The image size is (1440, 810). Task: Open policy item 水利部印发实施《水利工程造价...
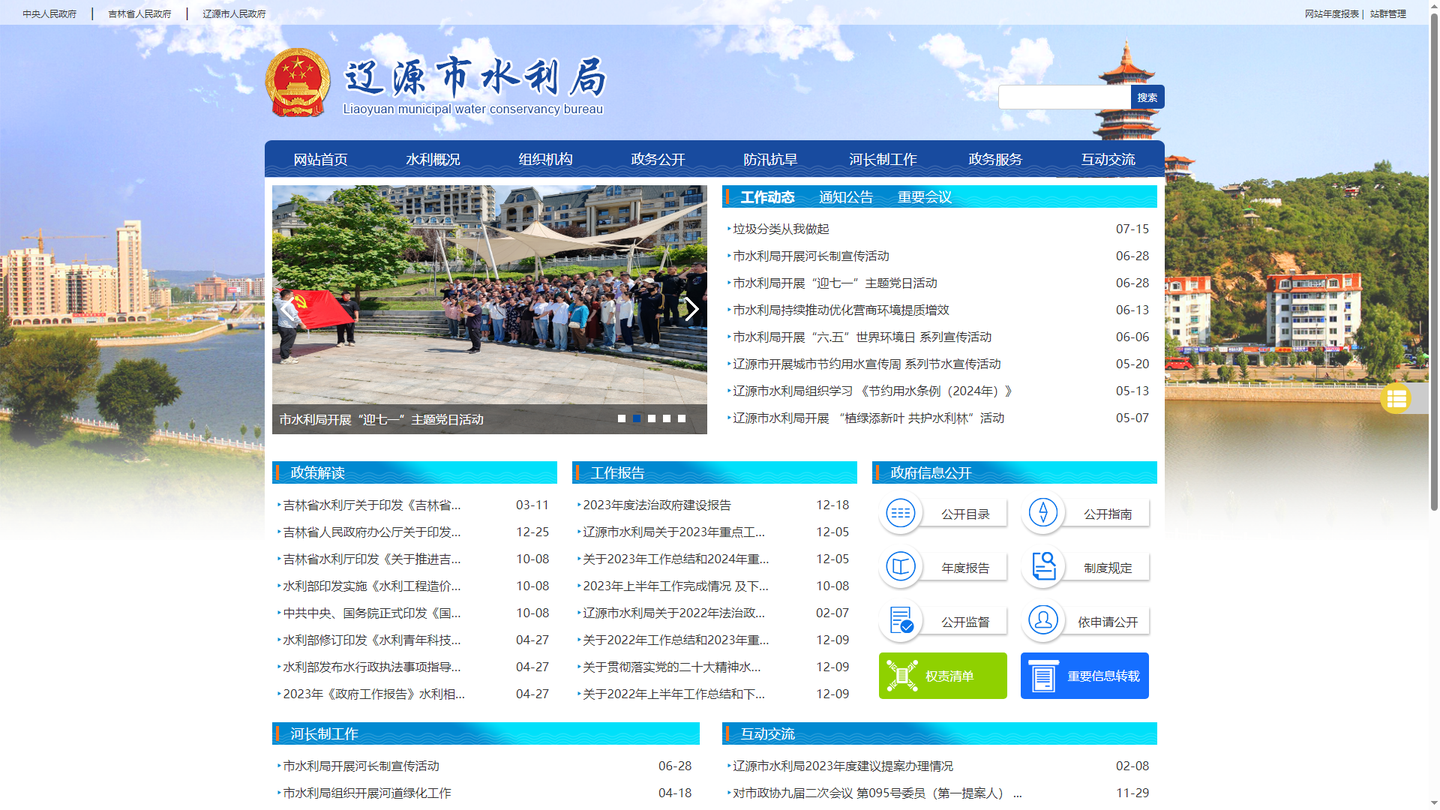(372, 586)
